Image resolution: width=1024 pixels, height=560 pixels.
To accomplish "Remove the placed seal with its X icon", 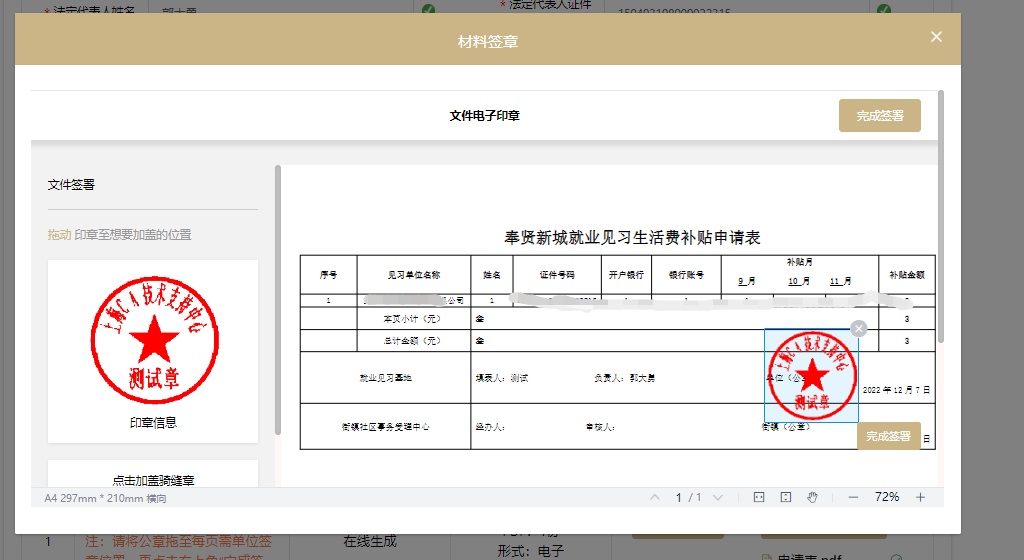I will (859, 329).
